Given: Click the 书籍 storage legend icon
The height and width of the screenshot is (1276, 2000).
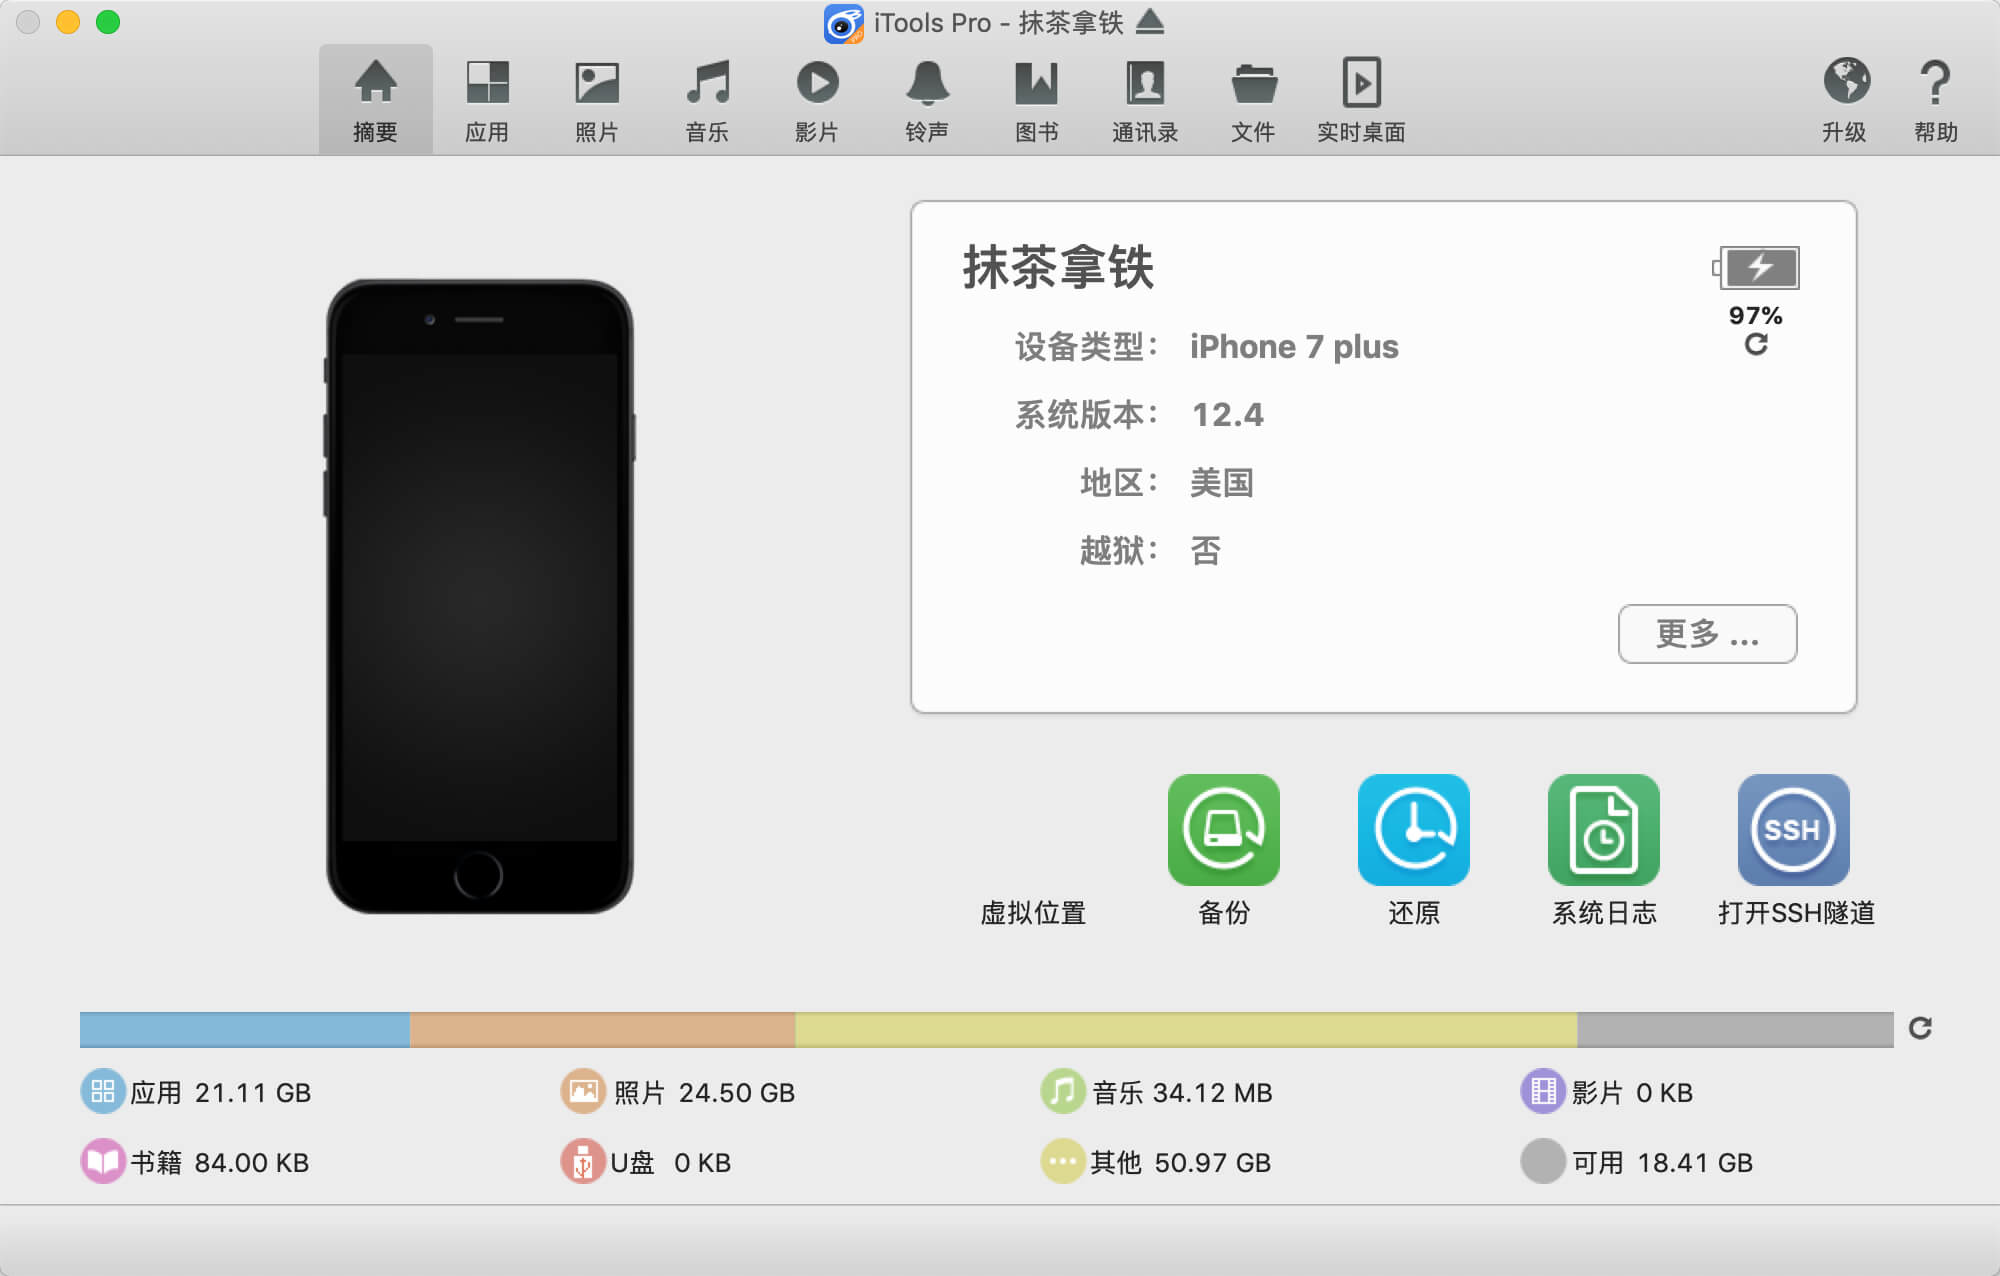Looking at the screenshot, I should pos(103,1161).
